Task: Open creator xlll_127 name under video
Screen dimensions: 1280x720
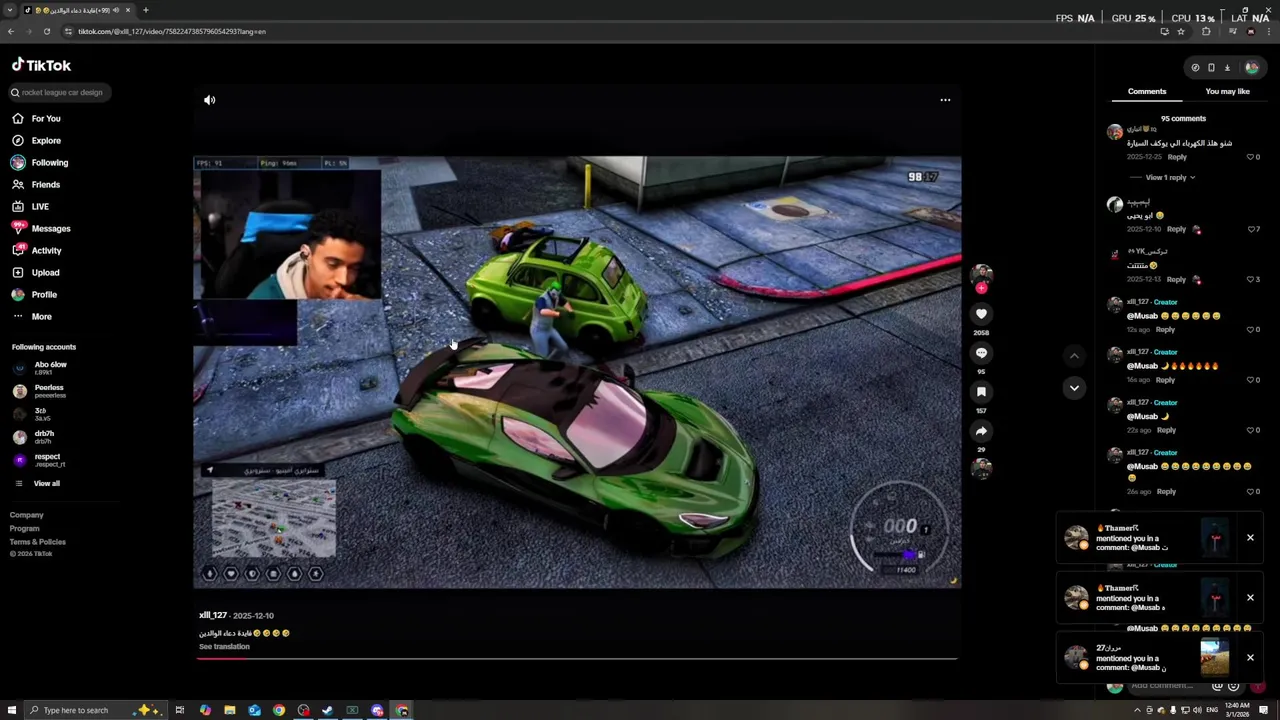Action: pos(213,616)
